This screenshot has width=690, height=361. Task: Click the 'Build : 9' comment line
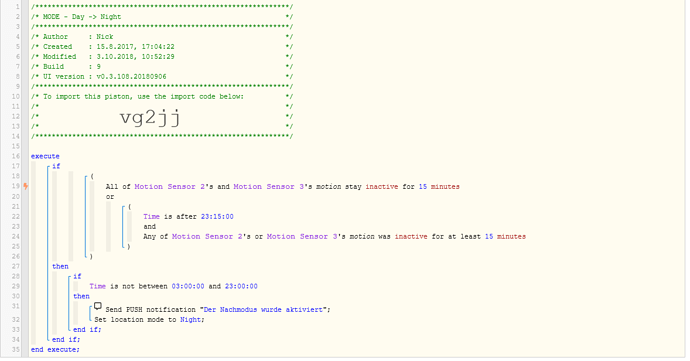(162, 66)
